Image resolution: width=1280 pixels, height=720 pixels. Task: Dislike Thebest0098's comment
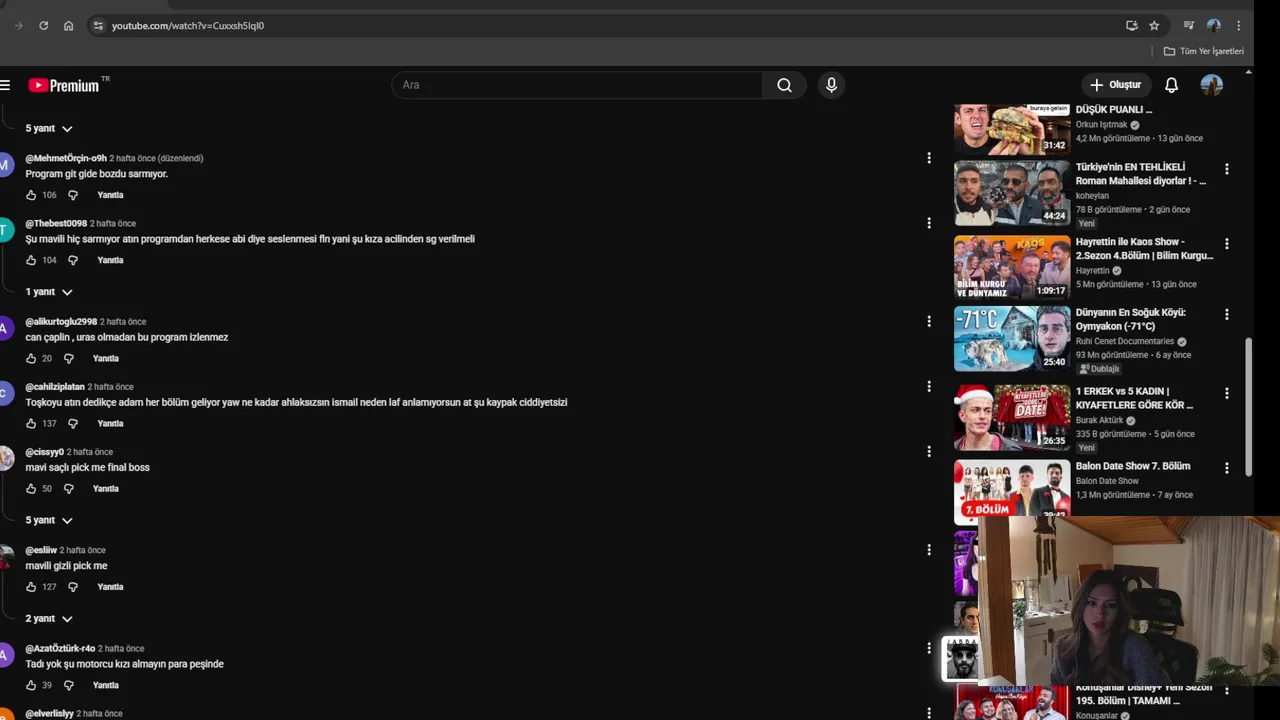click(72, 260)
